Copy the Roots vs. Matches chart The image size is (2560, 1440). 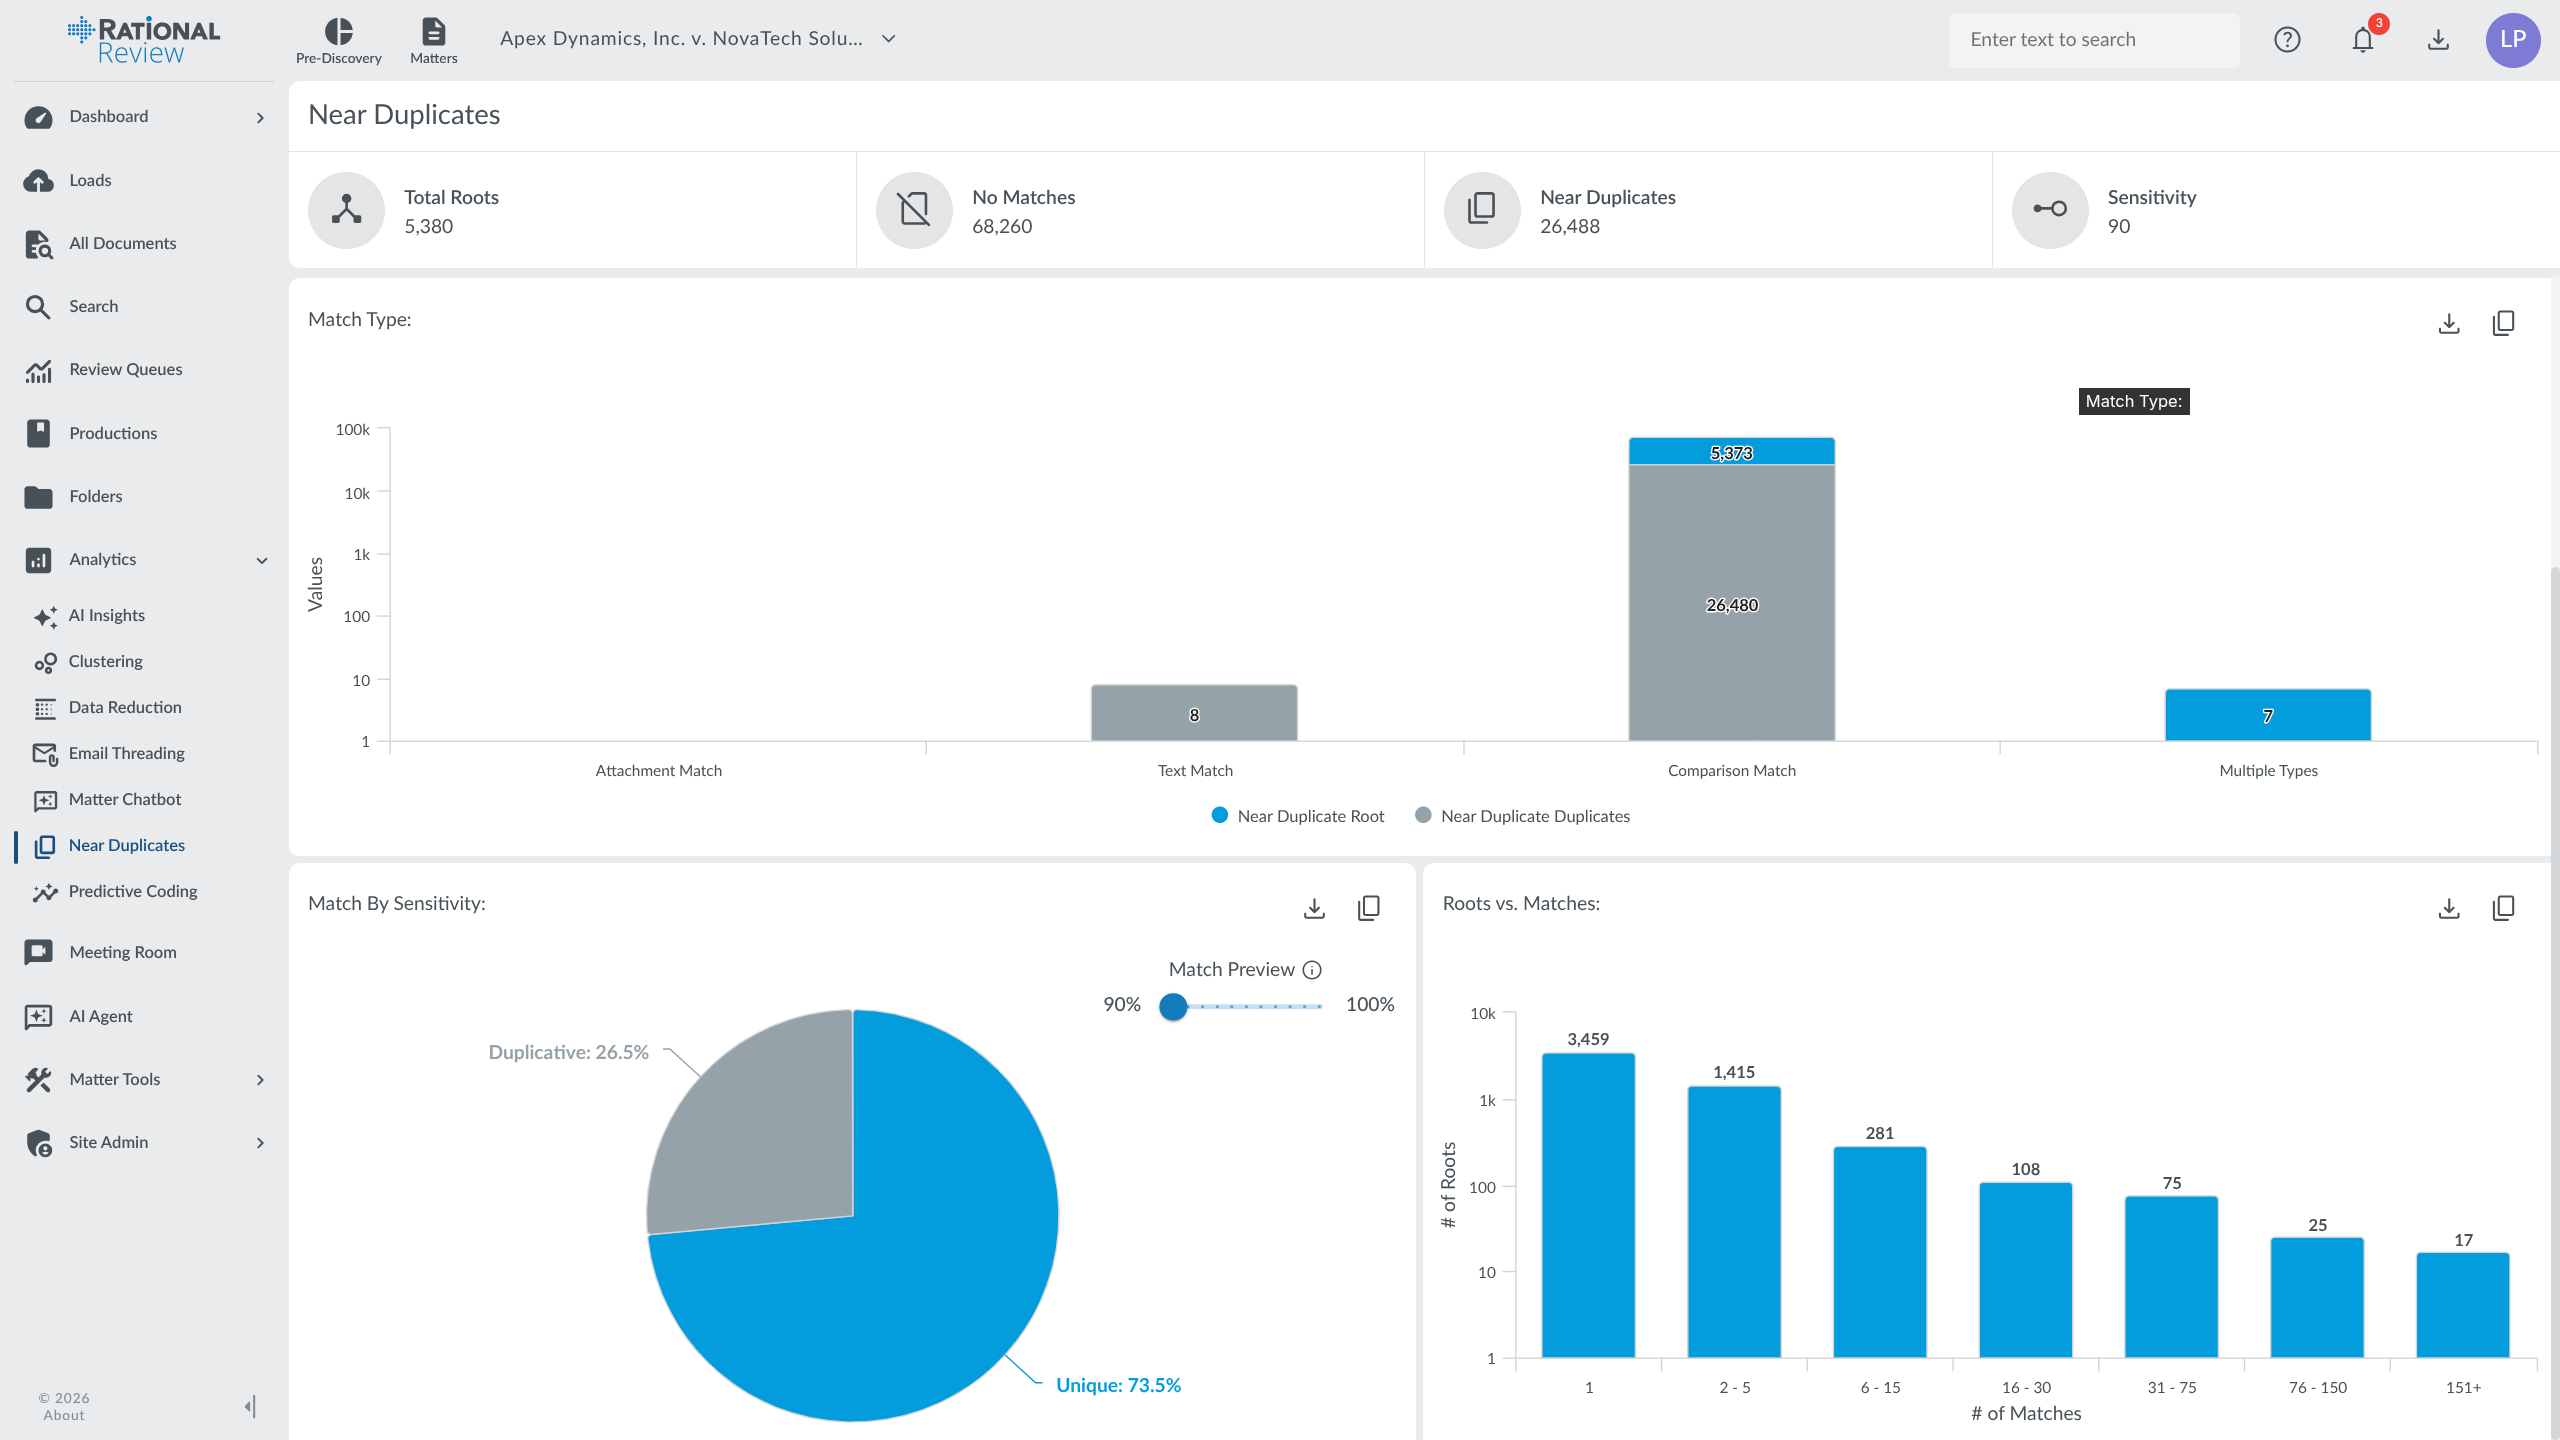(2503, 907)
